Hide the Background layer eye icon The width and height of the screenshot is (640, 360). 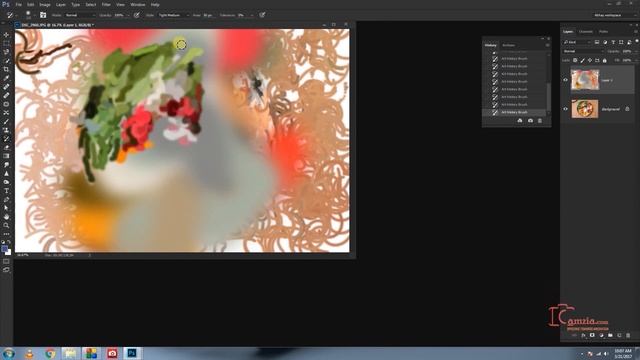566,109
